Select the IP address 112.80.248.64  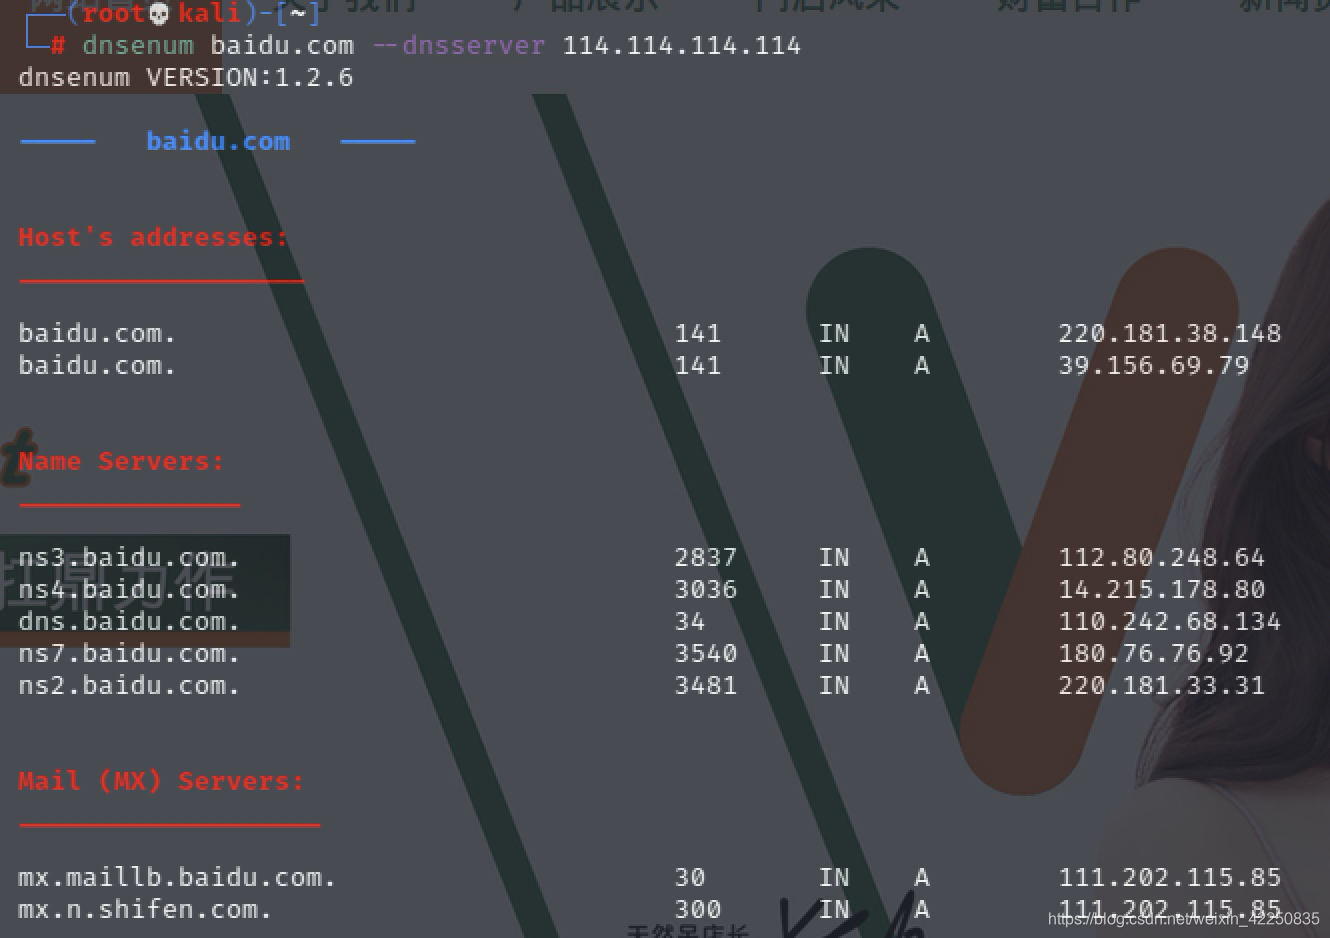1162,557
